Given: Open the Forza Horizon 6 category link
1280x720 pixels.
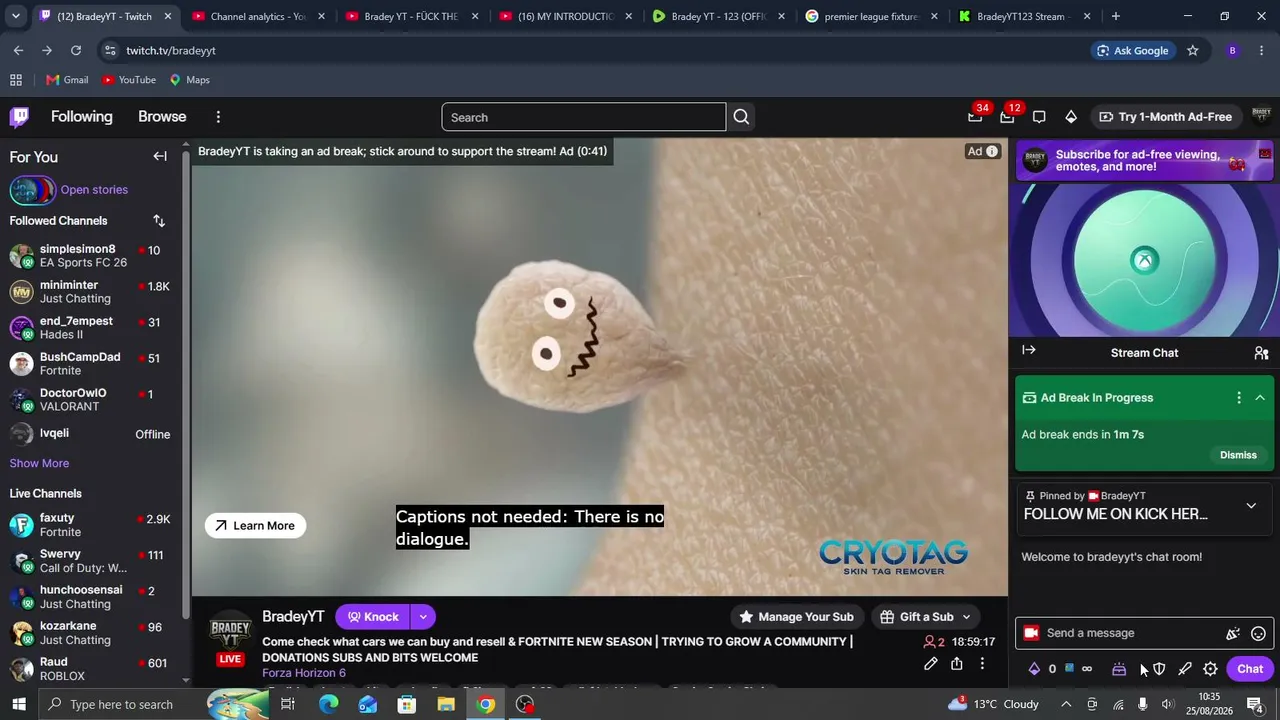Looking at the screenshot, I should [304, 673].
